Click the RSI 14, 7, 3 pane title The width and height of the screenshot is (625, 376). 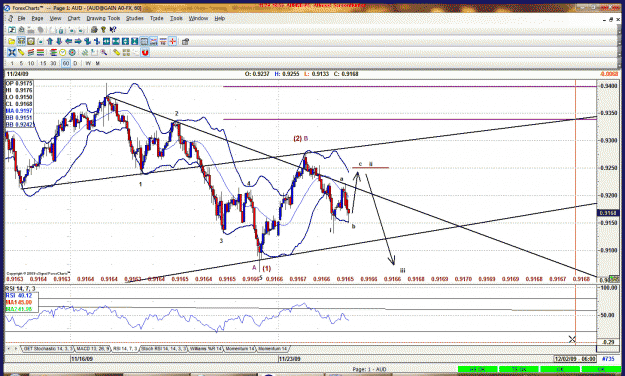coord(20,288)
